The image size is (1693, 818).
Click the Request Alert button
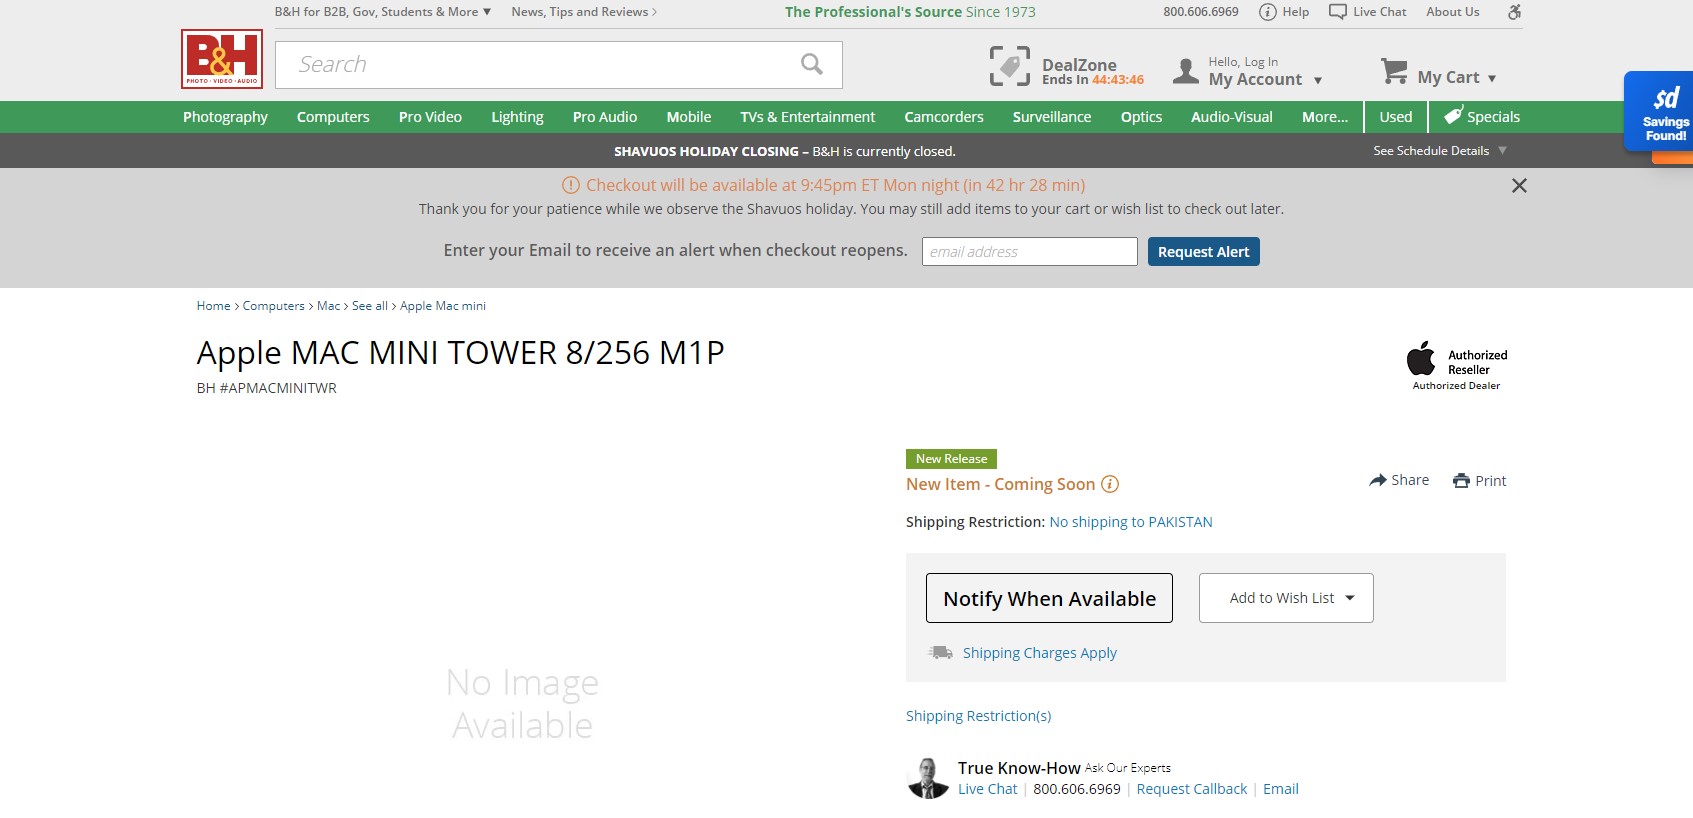tap(1204, 252)
